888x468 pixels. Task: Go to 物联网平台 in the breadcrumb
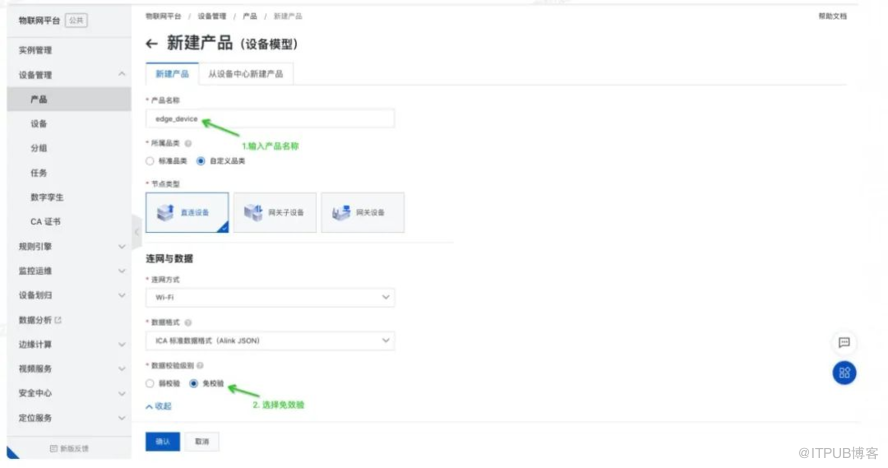(x=163, y=16)
